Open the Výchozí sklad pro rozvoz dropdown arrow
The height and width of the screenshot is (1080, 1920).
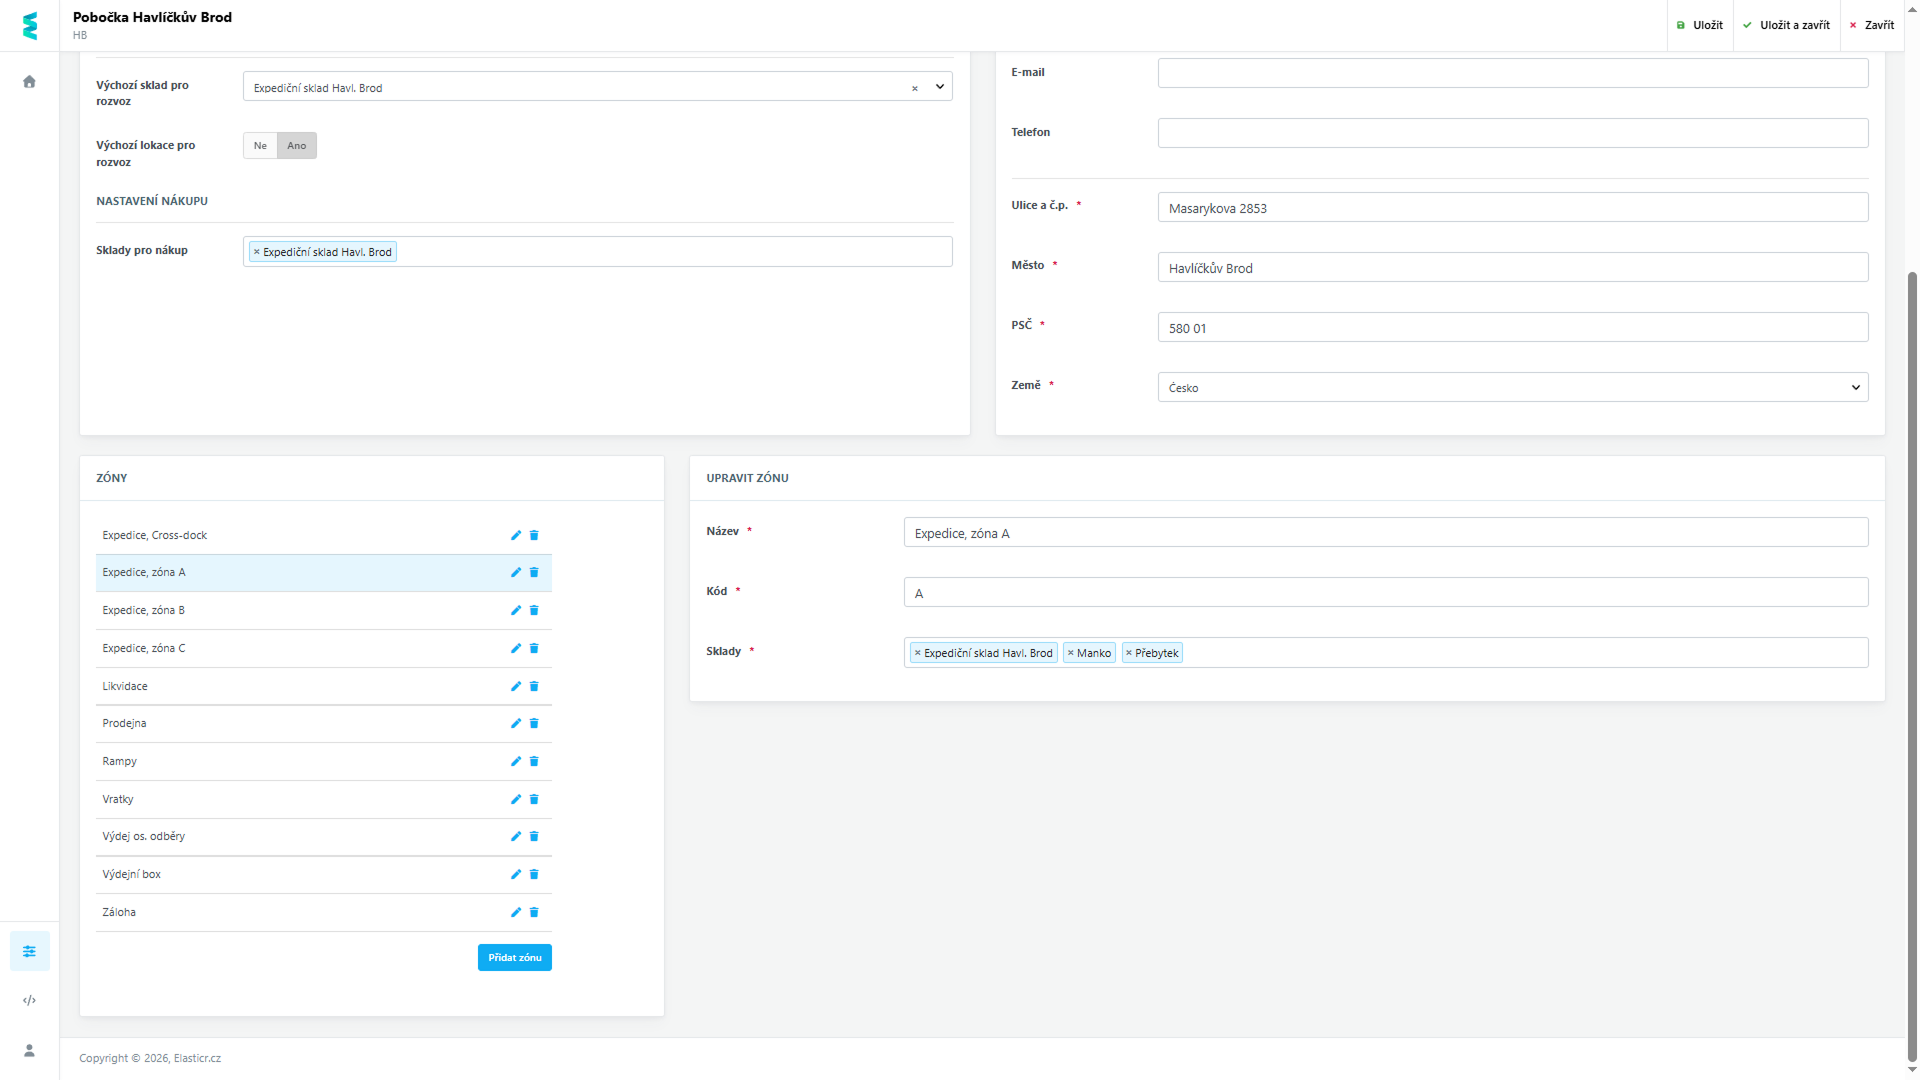[x=939, y=87]
